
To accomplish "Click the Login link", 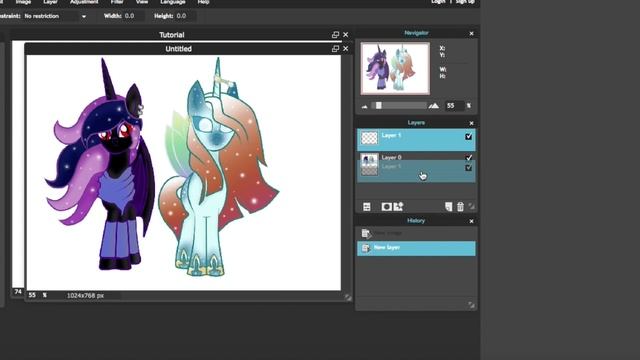I will (x=438, y=2).
